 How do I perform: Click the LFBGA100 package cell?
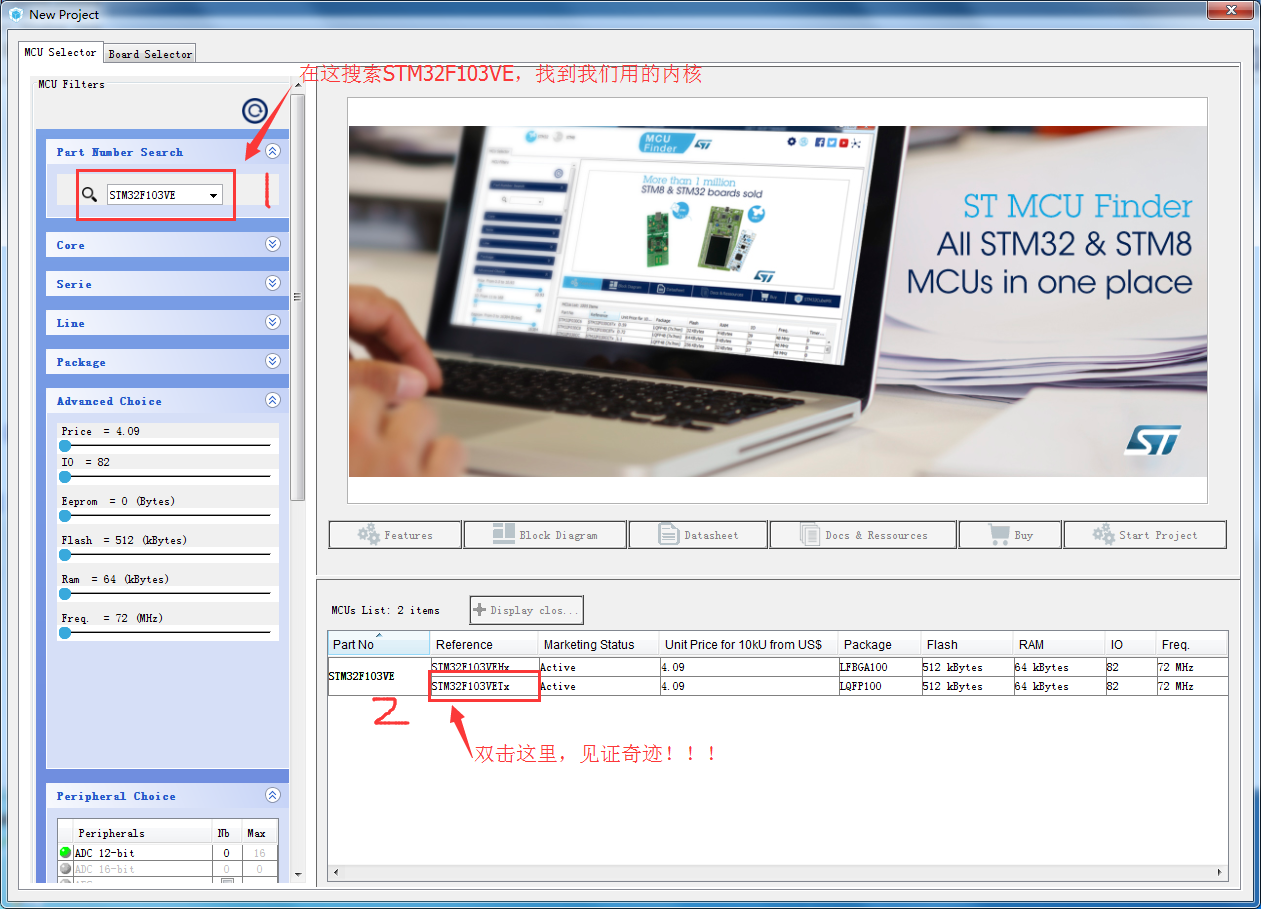tap(879, 667)
